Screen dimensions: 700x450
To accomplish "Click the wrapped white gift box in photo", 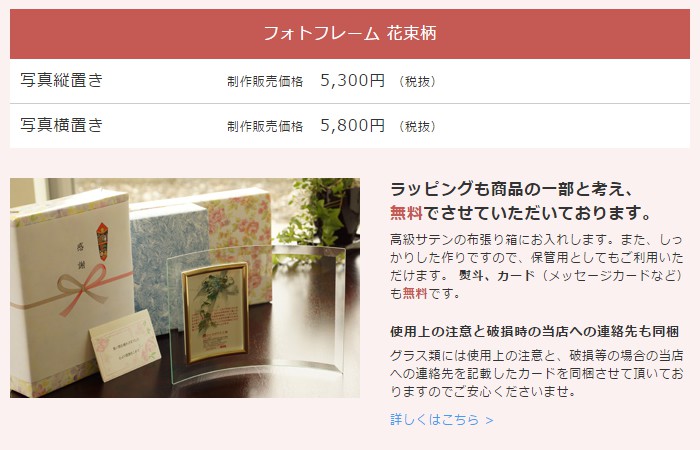I will coord(71,292).
